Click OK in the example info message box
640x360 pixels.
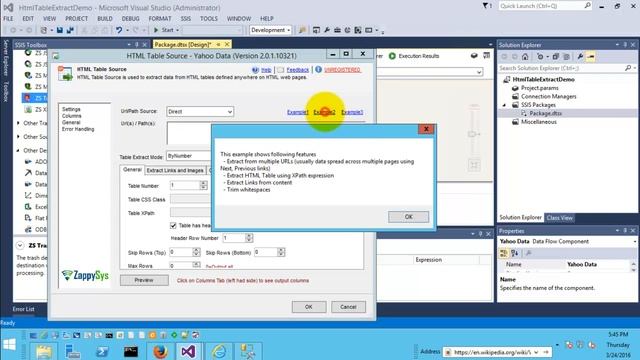click(x=408, y=217)
